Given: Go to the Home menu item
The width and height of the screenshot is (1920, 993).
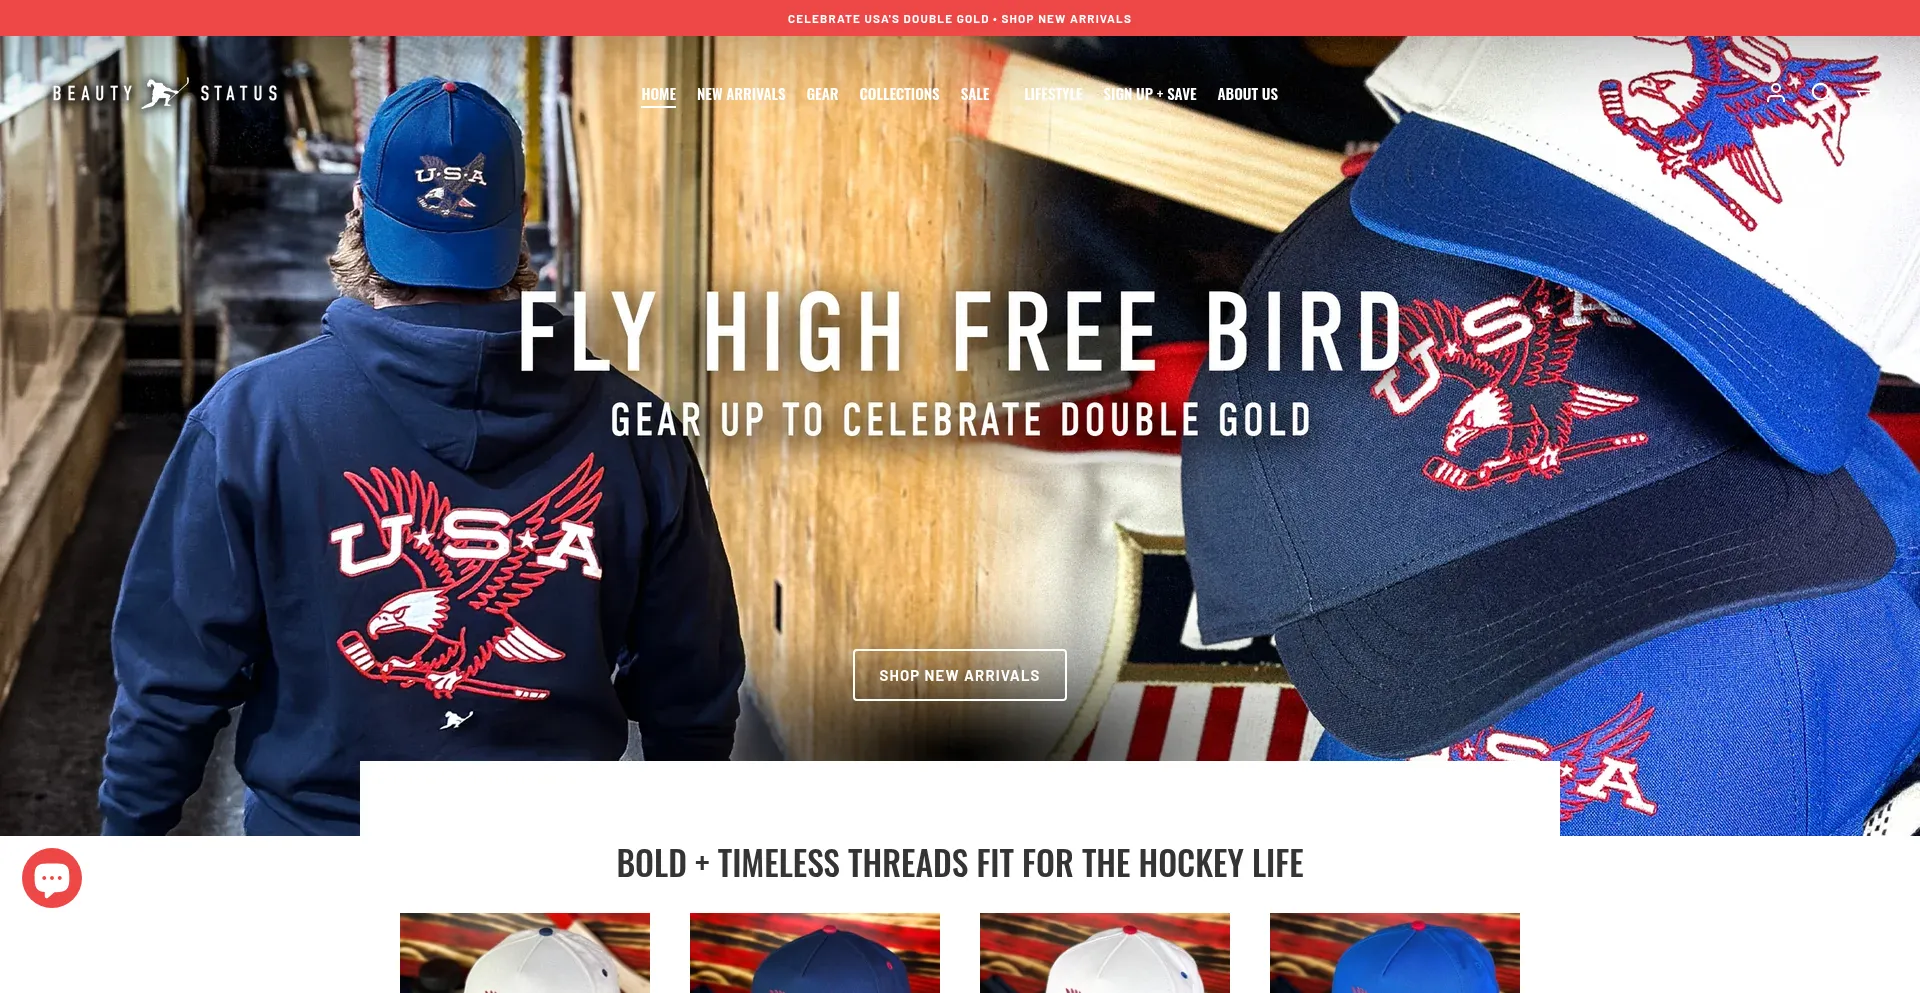Looking at the screenshot, I should (x=658, y=94).
